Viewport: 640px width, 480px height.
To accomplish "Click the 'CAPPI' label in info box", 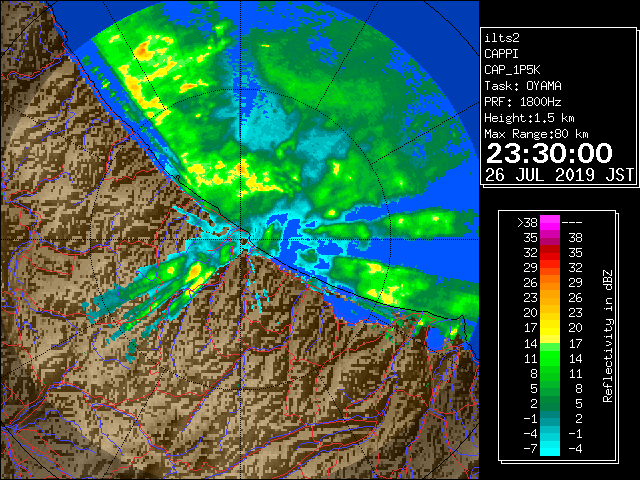I will click(501, 54).
